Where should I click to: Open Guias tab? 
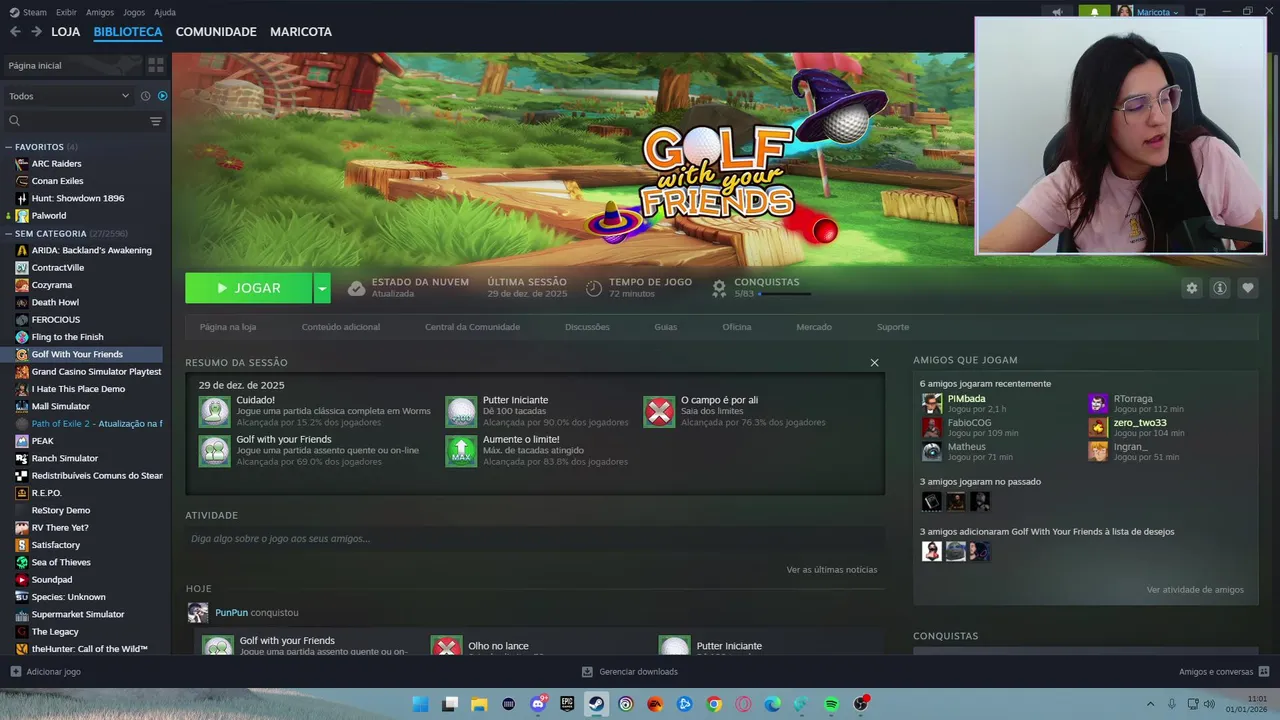[x=666, y=327]
